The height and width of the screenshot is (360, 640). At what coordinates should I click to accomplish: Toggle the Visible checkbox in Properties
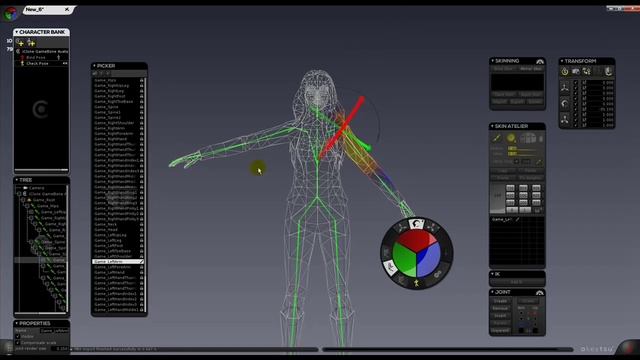18,337
